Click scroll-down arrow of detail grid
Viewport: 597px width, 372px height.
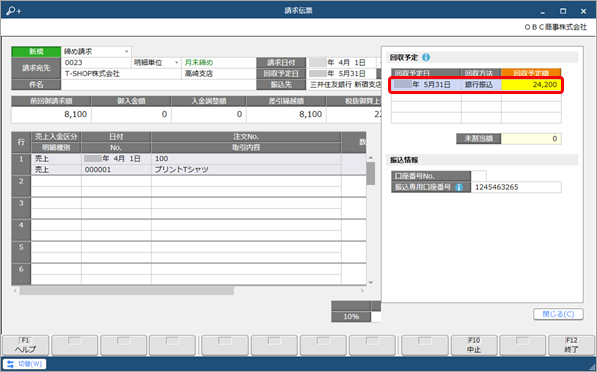(371, 282)
